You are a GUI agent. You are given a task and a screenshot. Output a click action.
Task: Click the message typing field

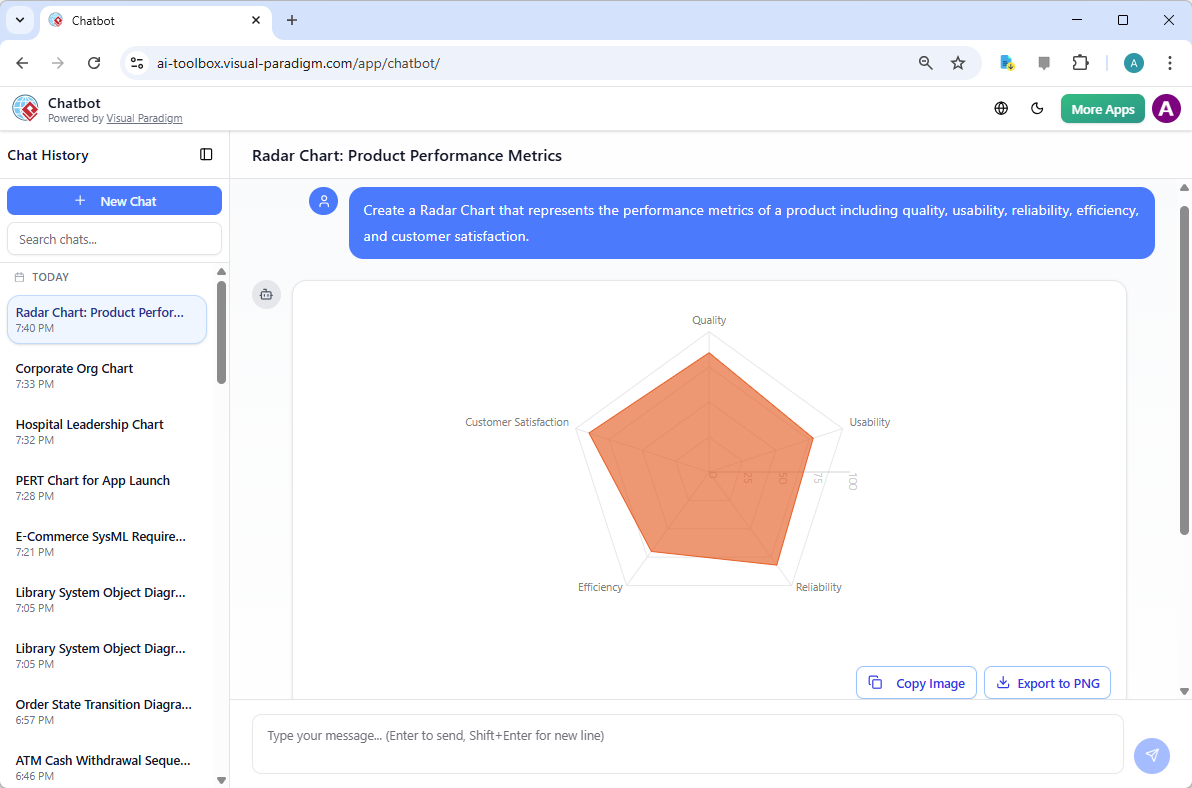tap(688, 744)
